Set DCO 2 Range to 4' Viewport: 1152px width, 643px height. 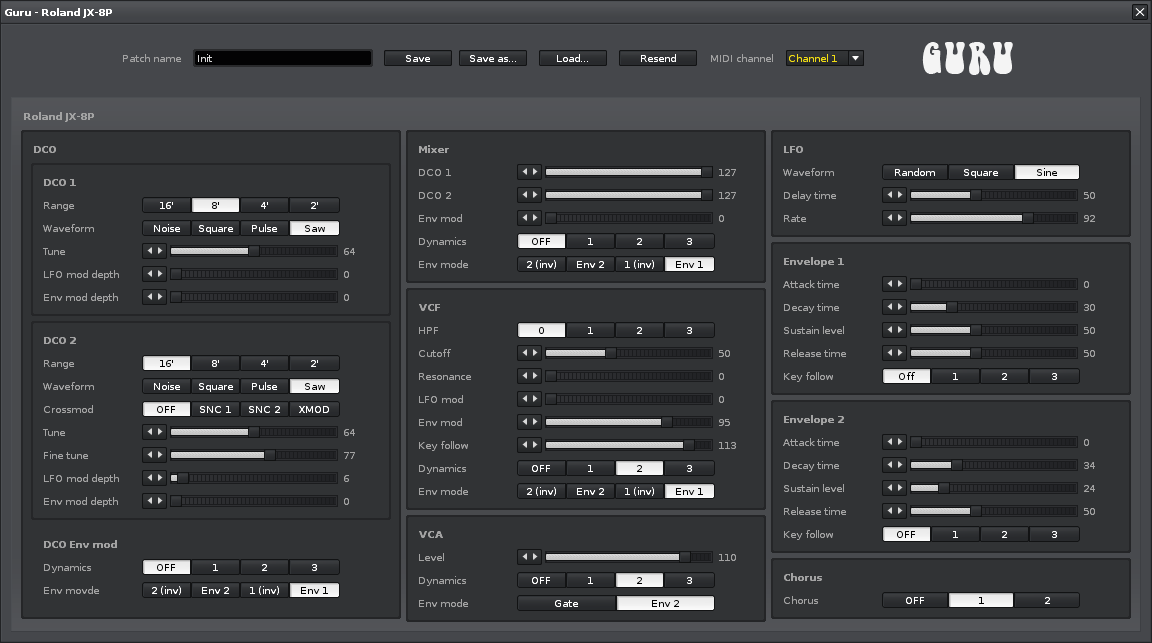point(264,364)
